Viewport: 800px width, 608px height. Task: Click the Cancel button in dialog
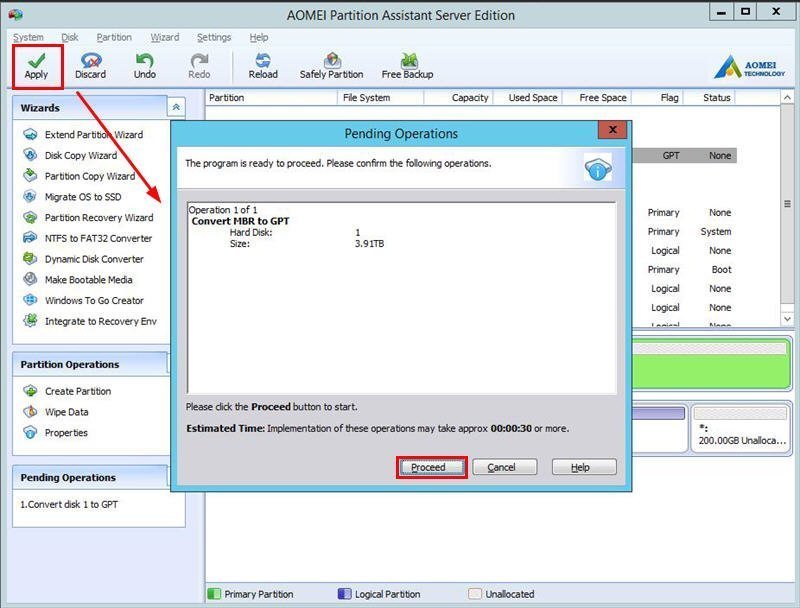(x=505, y=467)
